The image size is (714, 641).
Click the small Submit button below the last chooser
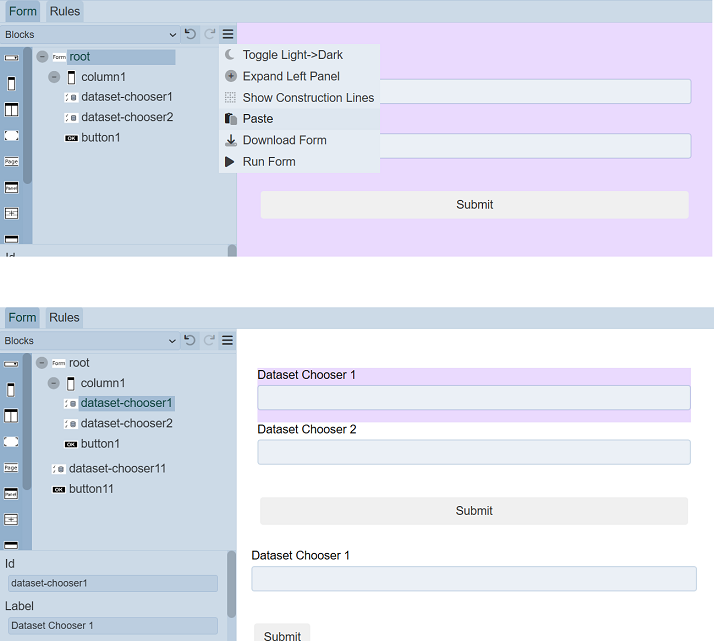[x=282, y=635]
